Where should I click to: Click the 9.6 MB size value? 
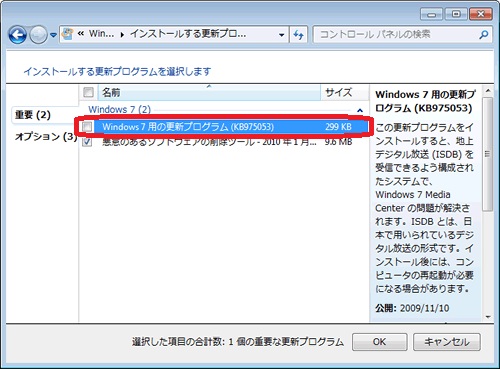pyautogui.click(x=338, y=142)
